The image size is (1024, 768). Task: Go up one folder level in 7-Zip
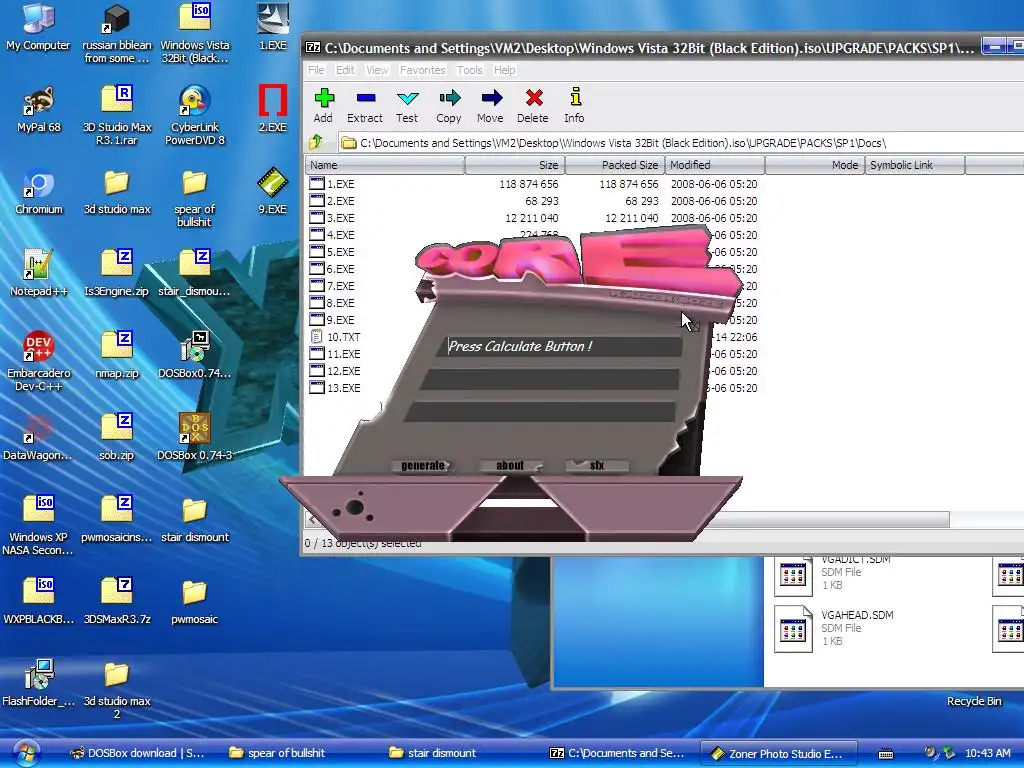click(317, 142)
